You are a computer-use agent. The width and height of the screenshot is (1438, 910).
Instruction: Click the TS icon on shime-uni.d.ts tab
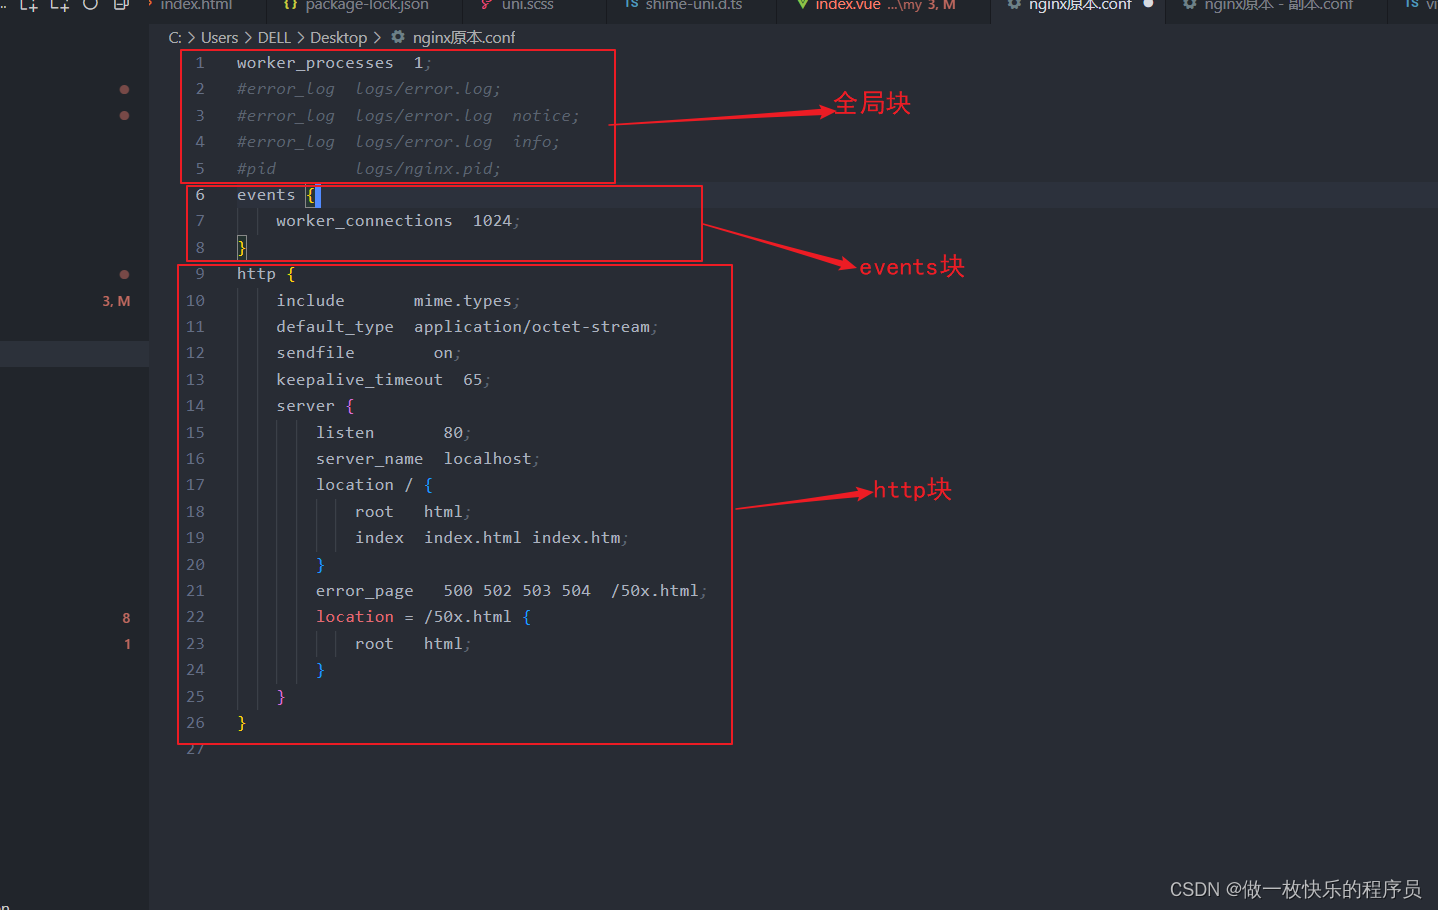click(x=631, y=4)
